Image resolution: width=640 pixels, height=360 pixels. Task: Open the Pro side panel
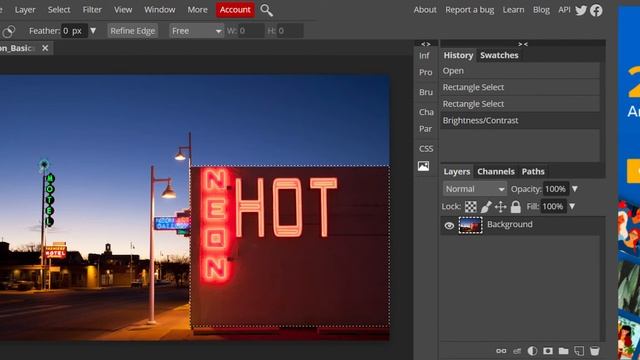425,73
